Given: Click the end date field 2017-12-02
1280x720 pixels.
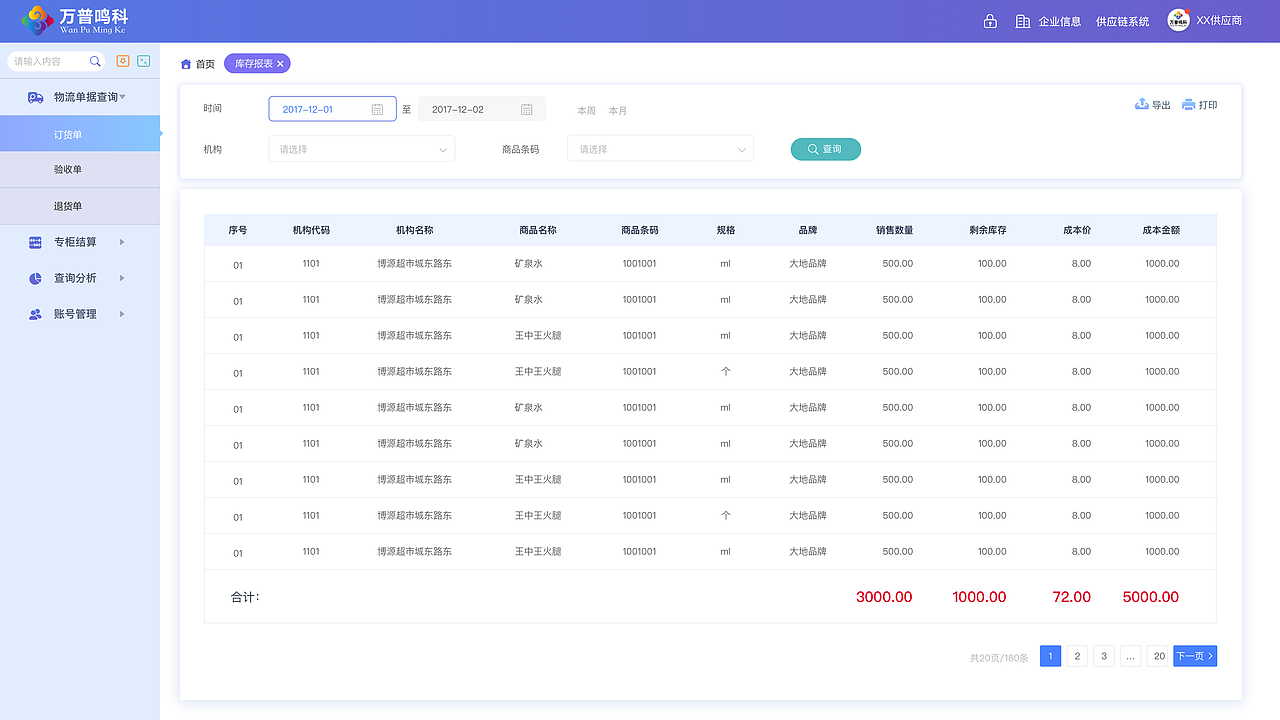Looking at the screenshot, I should (482, 109).
